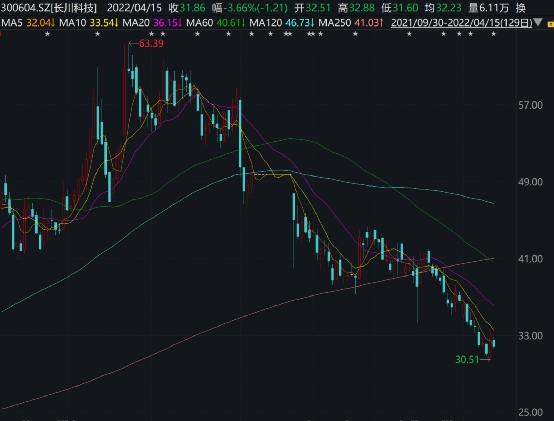Click the 25.00 price axis label

[530, 412]
